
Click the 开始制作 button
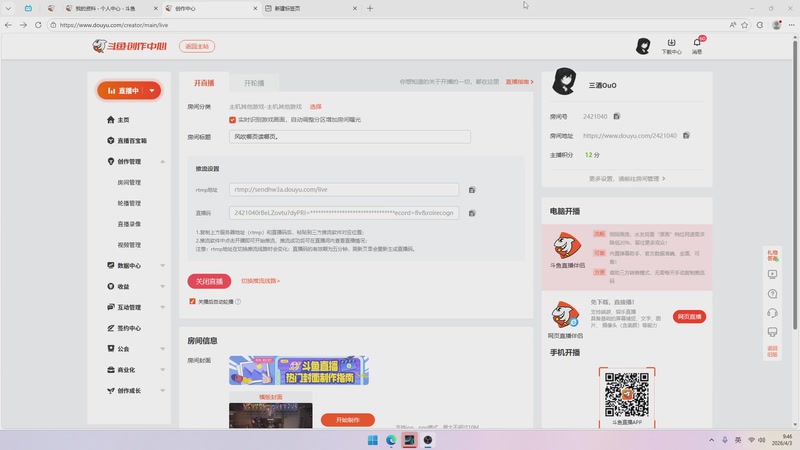[347, 420]
